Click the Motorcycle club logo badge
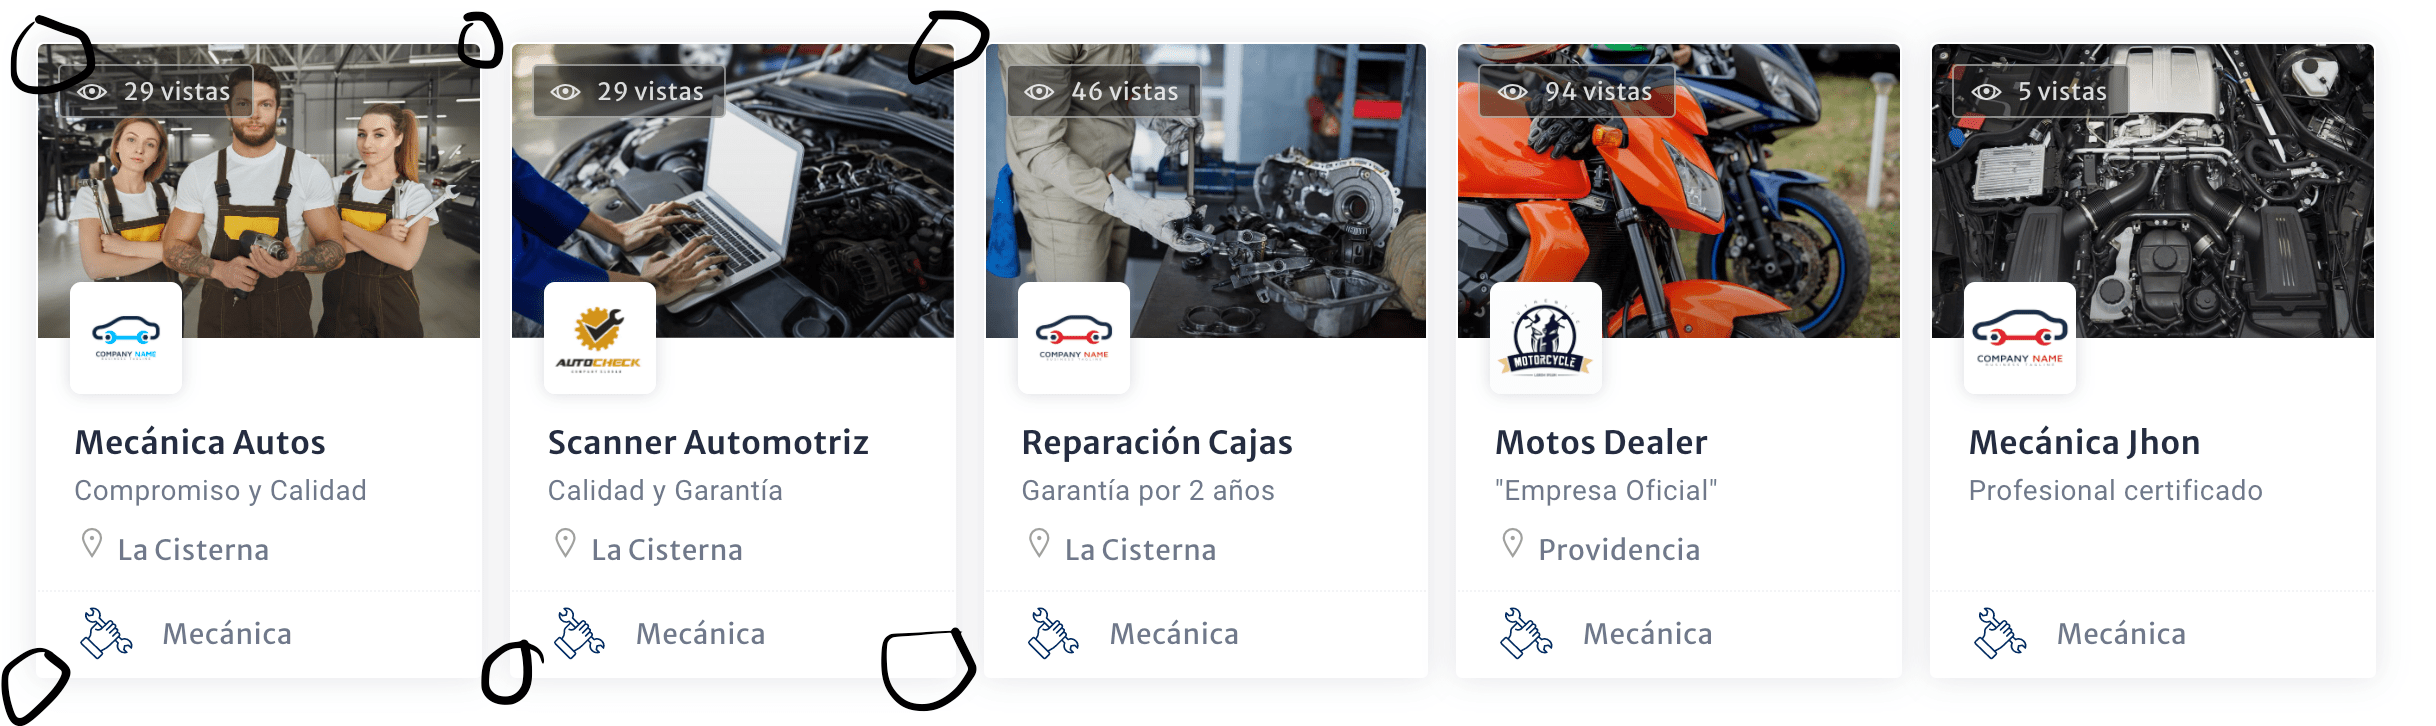Viewport: 2436px width, 726px height. [1546, 338]
